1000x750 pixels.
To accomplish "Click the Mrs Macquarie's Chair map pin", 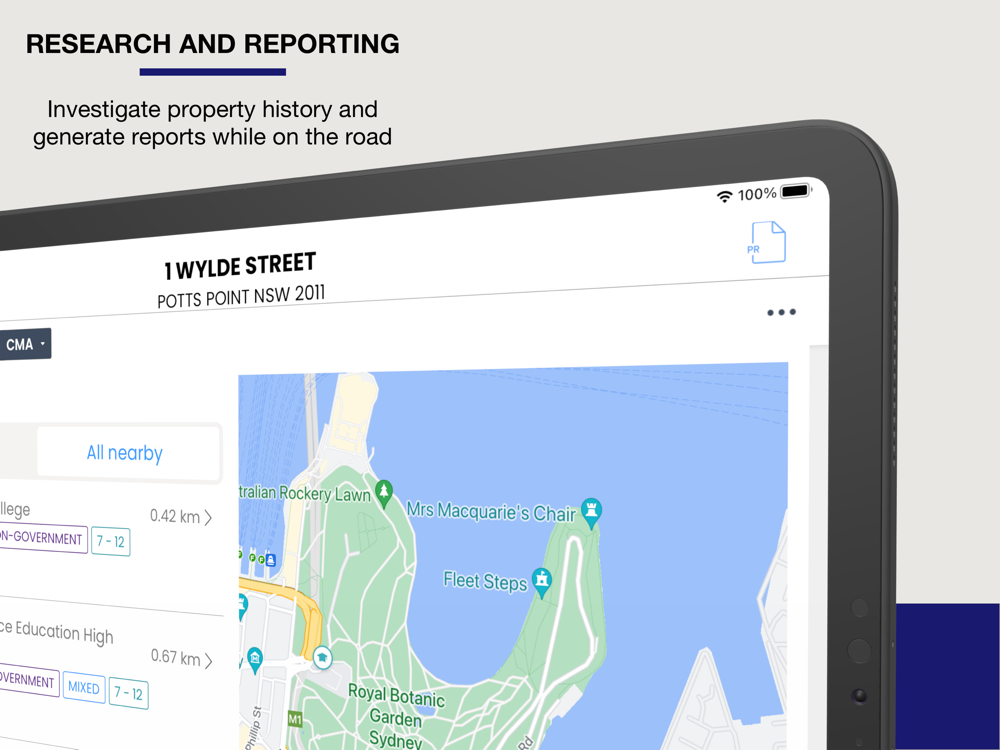I will 591,513.
